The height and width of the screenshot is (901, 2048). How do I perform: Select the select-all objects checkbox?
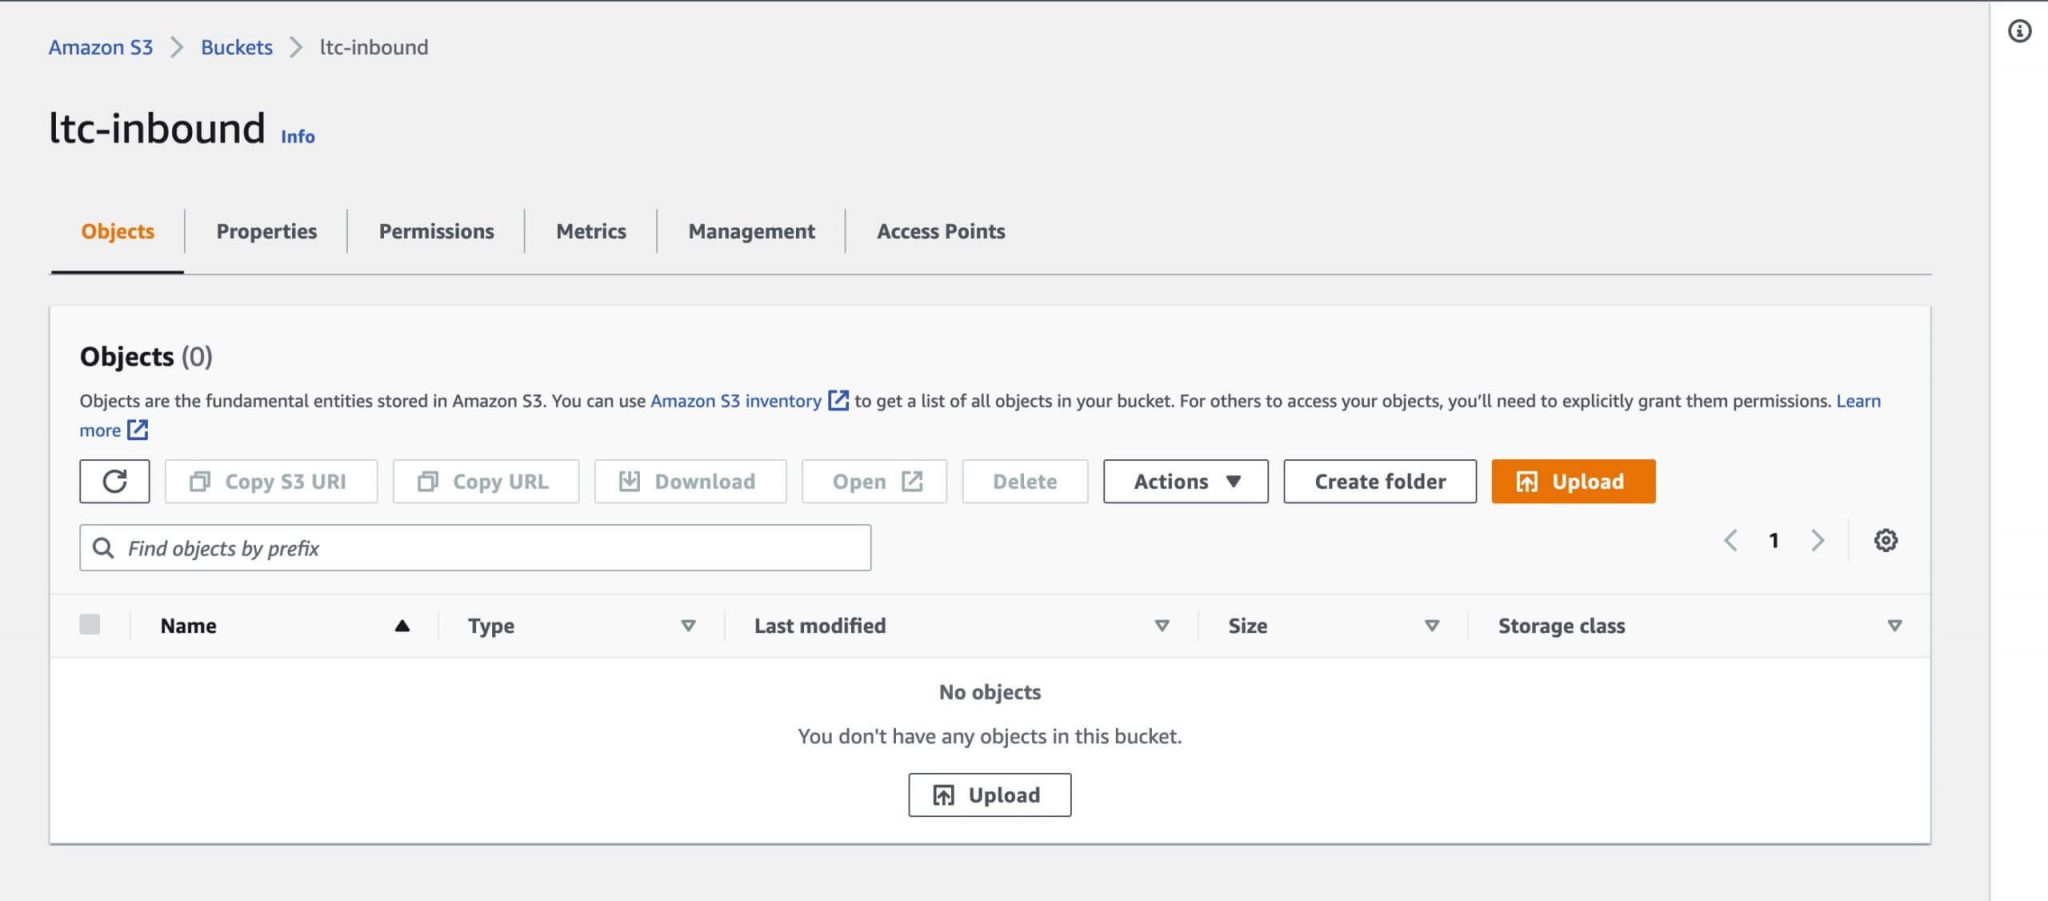click(x=91, y=624)
